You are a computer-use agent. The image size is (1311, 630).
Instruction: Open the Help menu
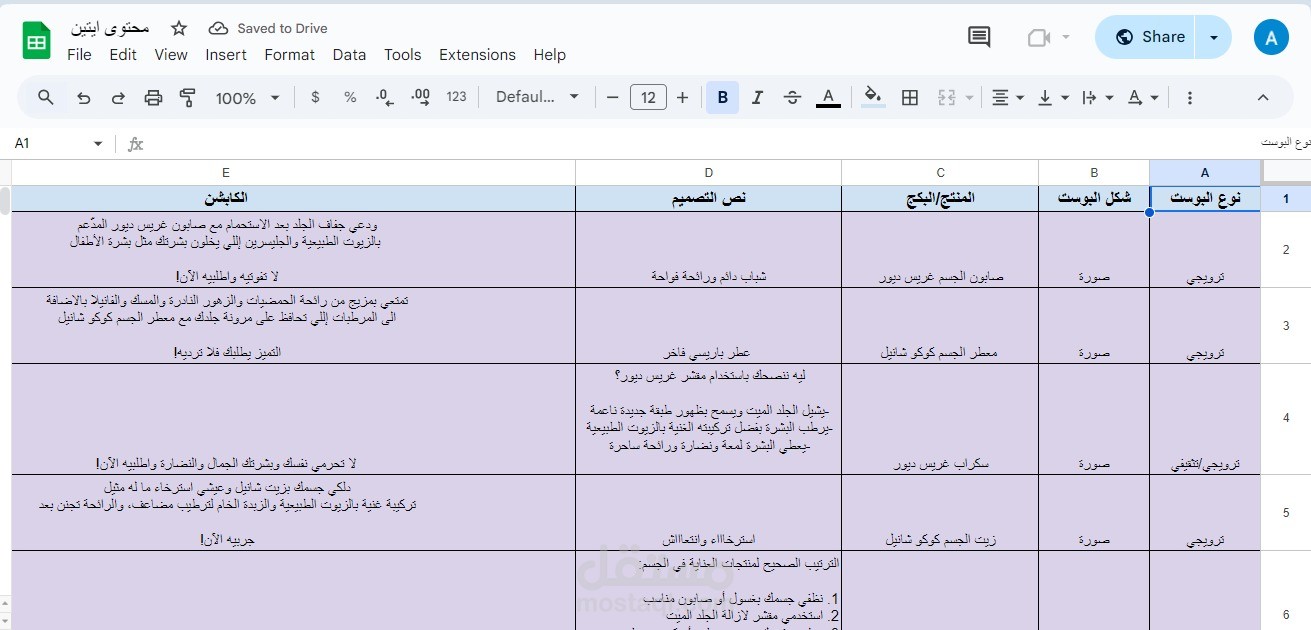point(549,55)
